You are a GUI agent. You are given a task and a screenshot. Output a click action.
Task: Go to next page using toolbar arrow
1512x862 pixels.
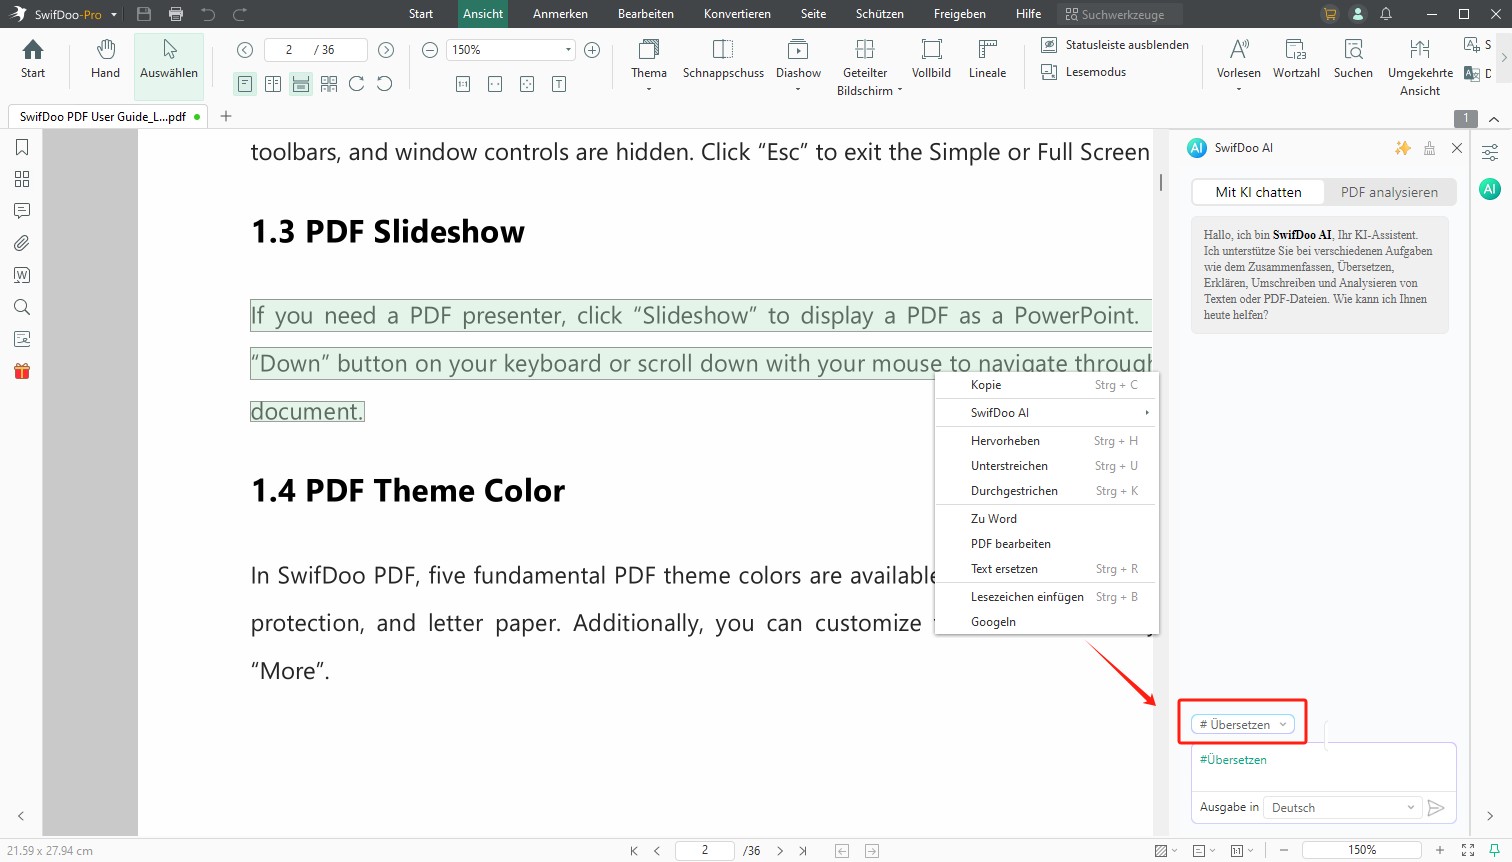coord(386,50)
